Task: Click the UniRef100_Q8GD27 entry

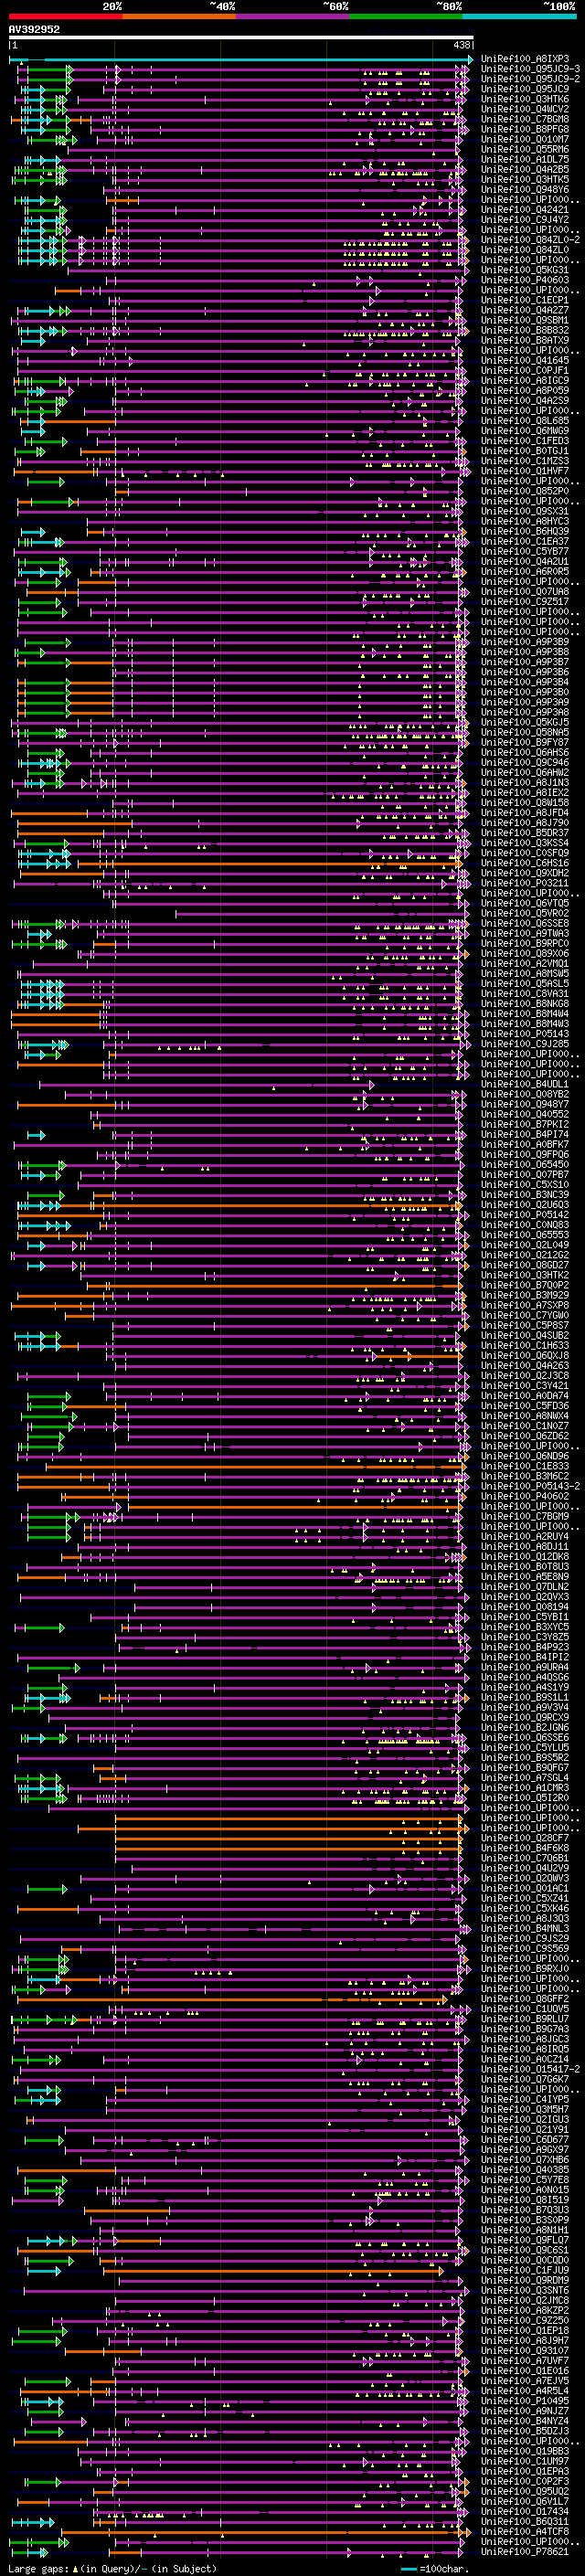Action: pyautogui.click(x=524, y=1264)
